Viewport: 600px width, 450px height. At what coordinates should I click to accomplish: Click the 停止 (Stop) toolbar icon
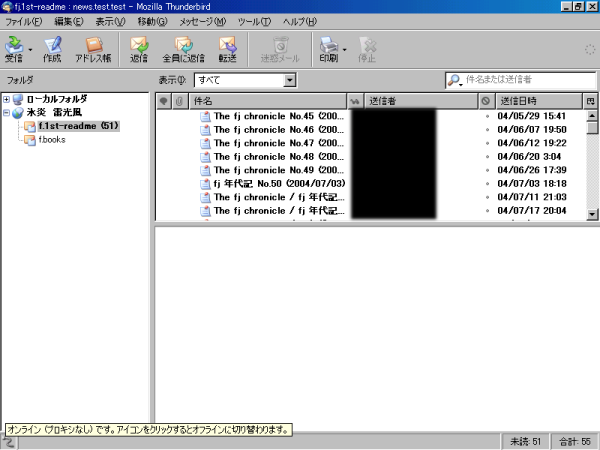(x=367, y=49)
